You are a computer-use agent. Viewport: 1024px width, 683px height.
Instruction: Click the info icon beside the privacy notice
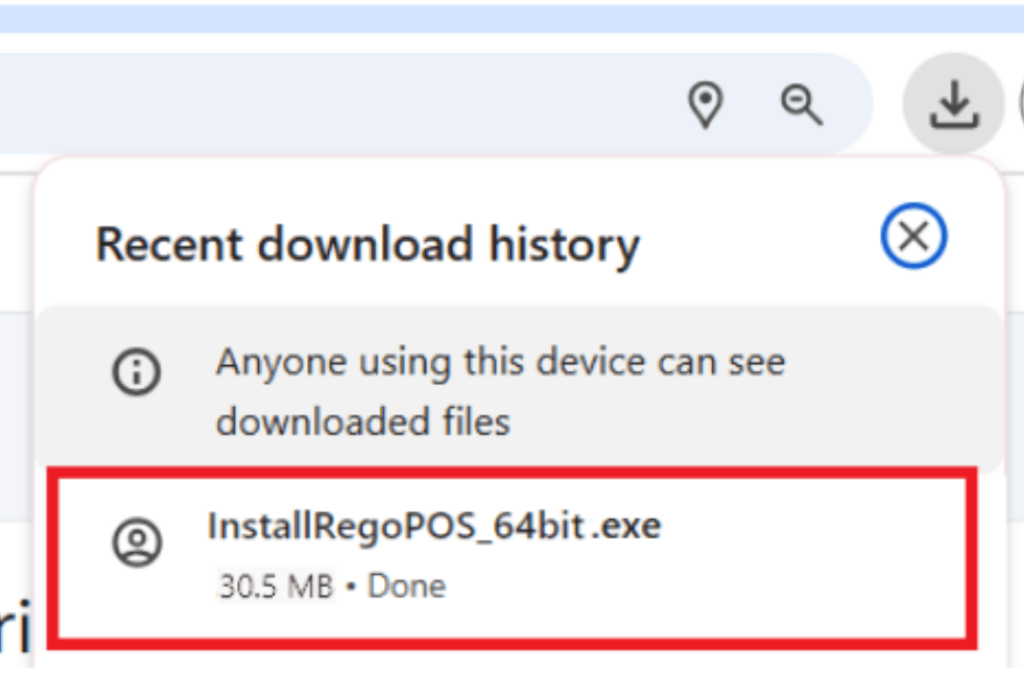click(x=138, y=372)
